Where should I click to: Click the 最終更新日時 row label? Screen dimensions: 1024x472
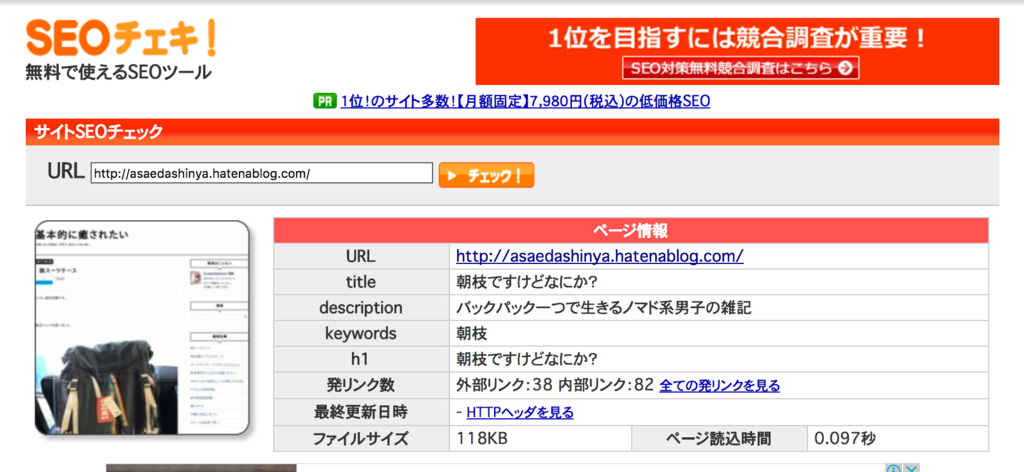point(361,413)
